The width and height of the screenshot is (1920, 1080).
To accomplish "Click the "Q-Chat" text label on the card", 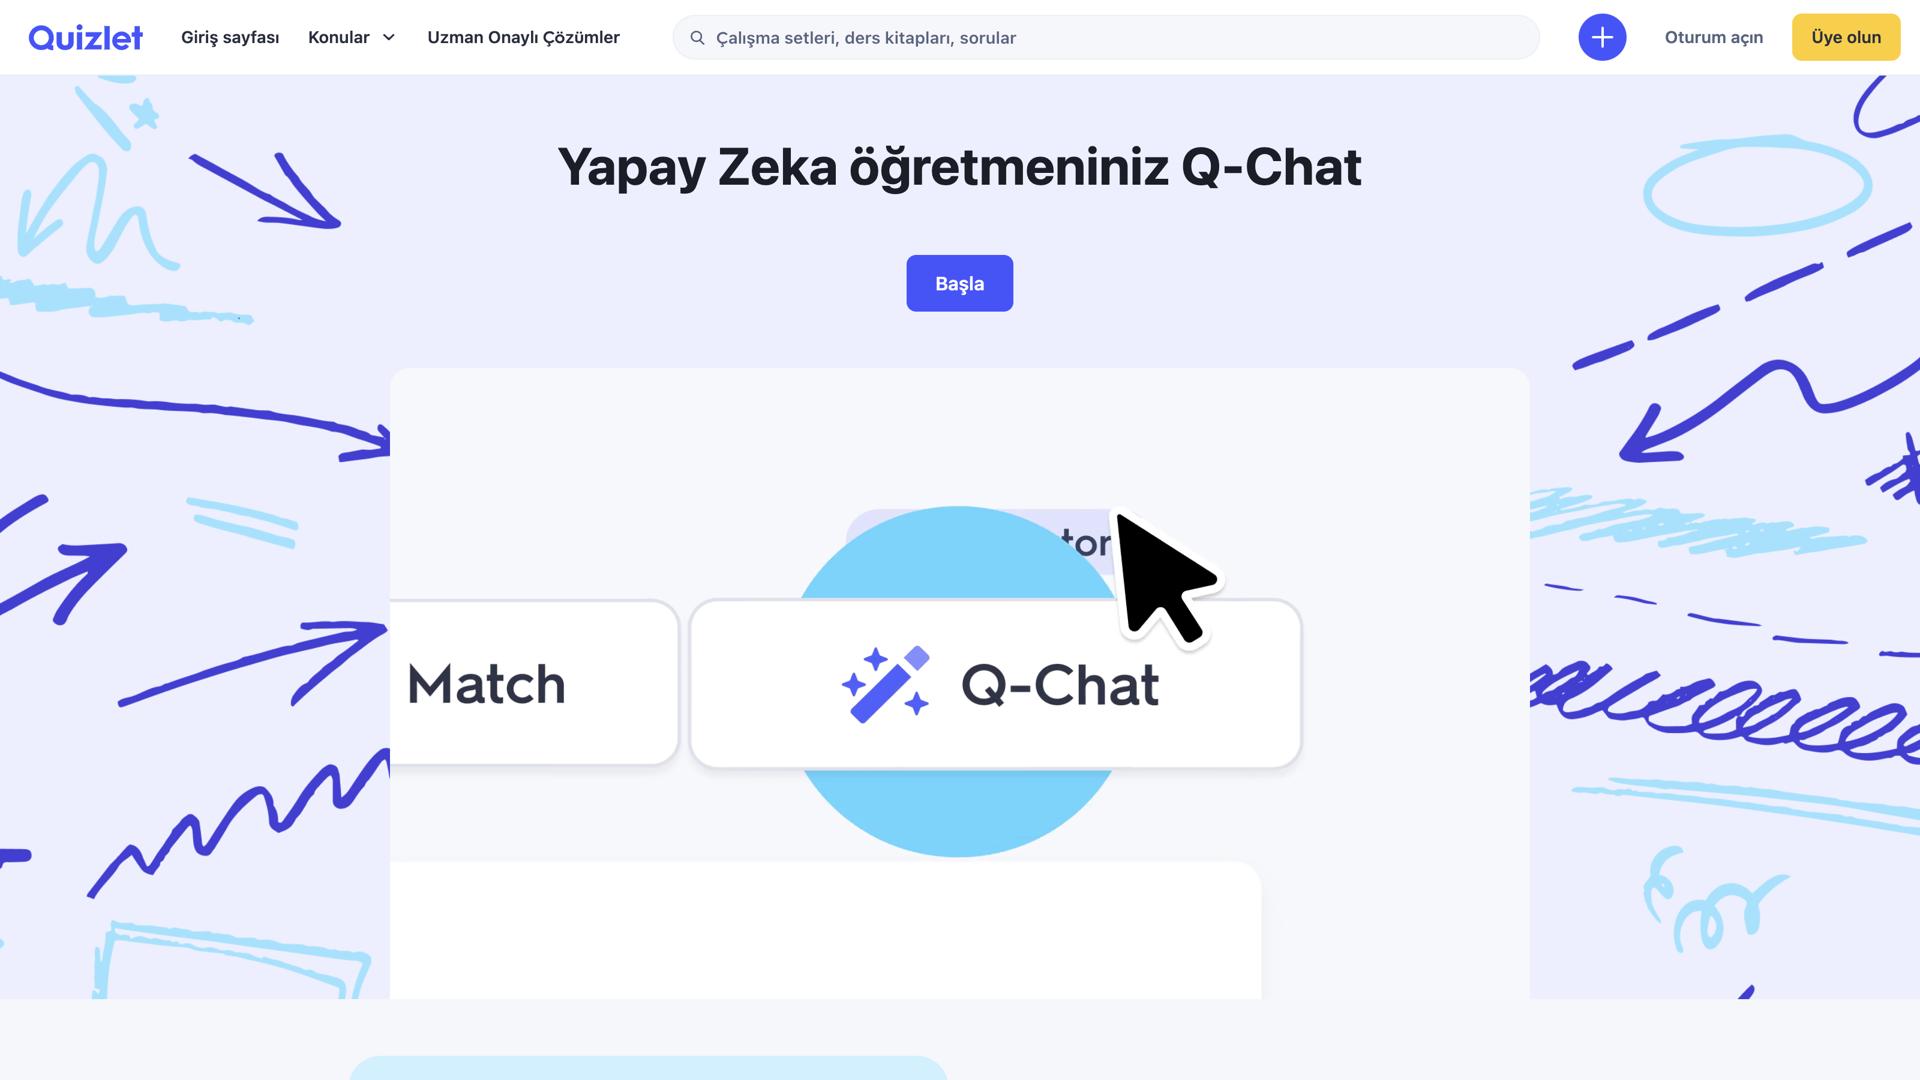I will [x=1059, y=684].
